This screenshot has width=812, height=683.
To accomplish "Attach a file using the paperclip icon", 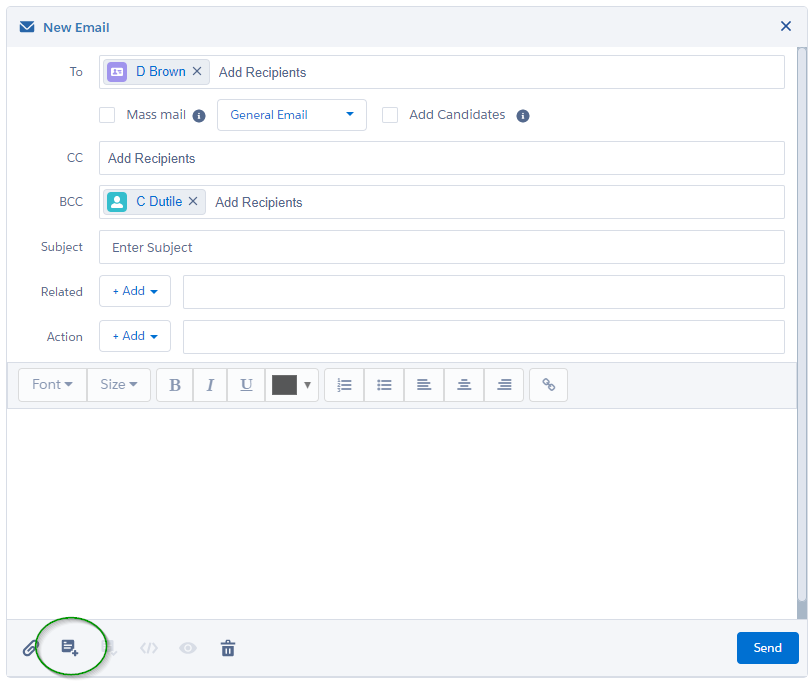I will (x=29, y=648).
